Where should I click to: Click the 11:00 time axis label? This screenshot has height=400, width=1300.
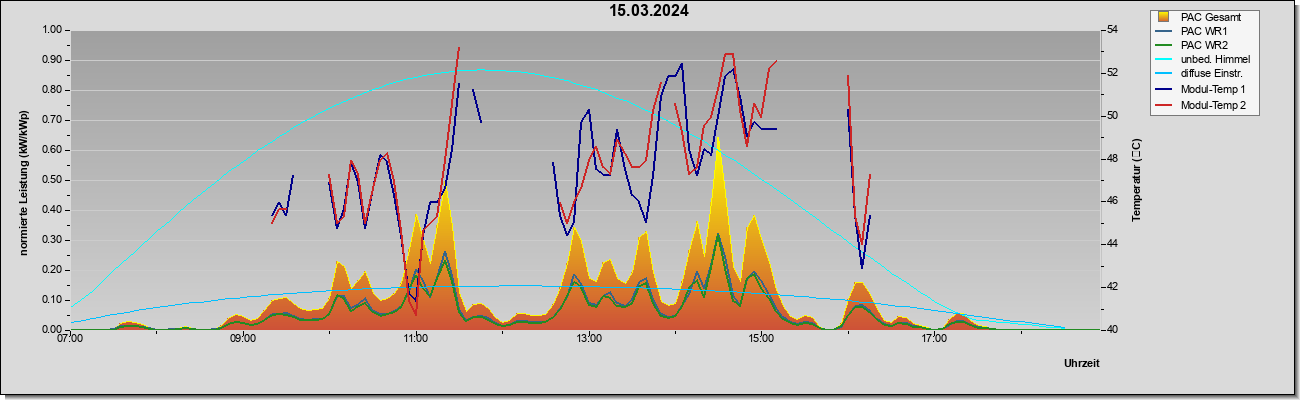pyautogui.click(x=416, y=339)
